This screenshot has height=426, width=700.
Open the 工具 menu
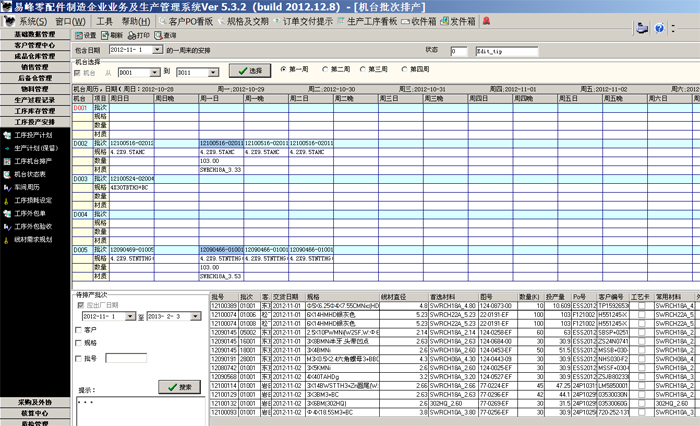click(x=104, y=20)
